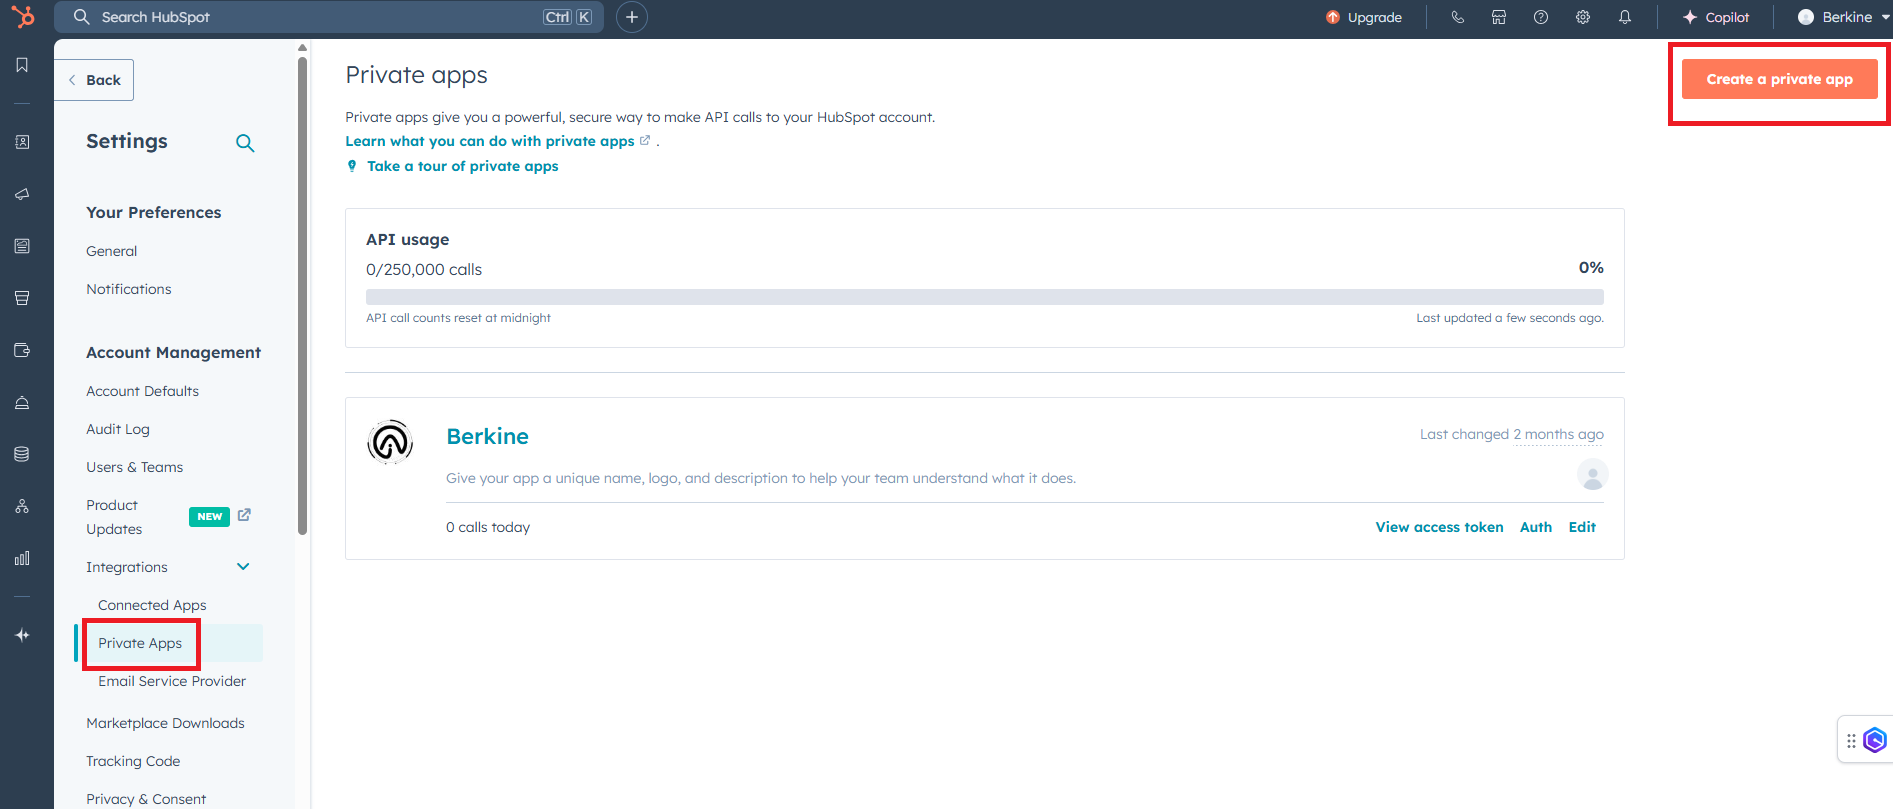Viewport: 1893px width, 809px height.
Task: Create a private app
Action: click(1780, 79)
